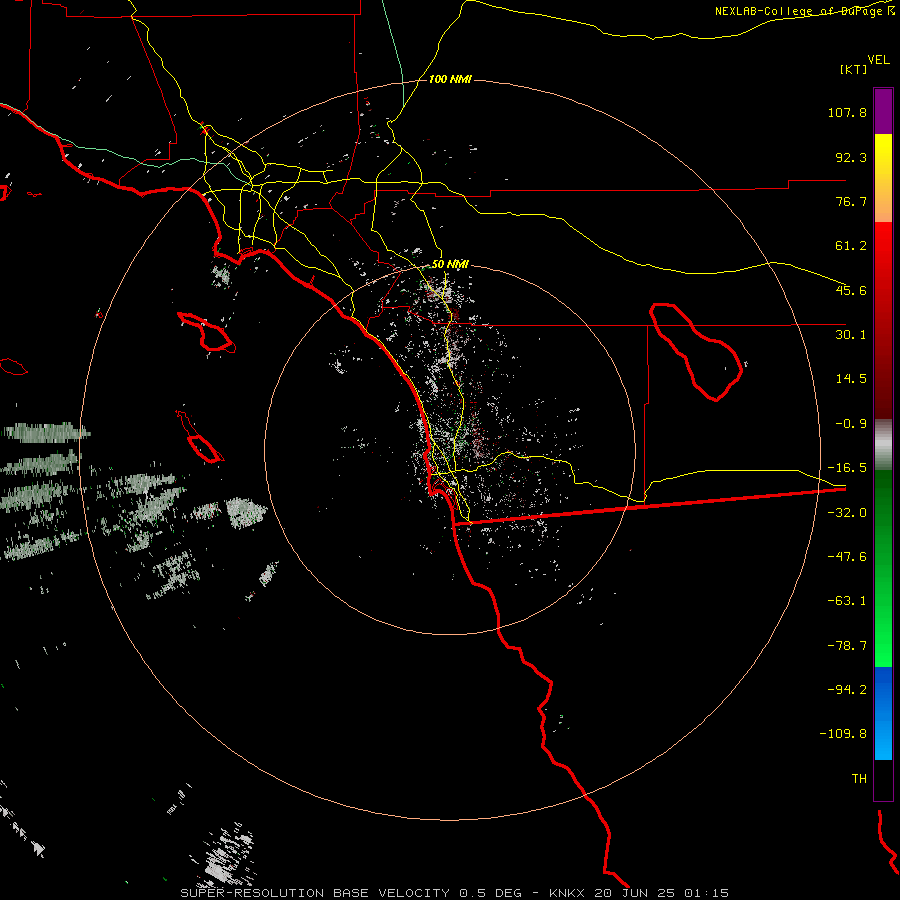Click the 61.2 velocity scale value
900x900 pixels.
coord(851,246)
